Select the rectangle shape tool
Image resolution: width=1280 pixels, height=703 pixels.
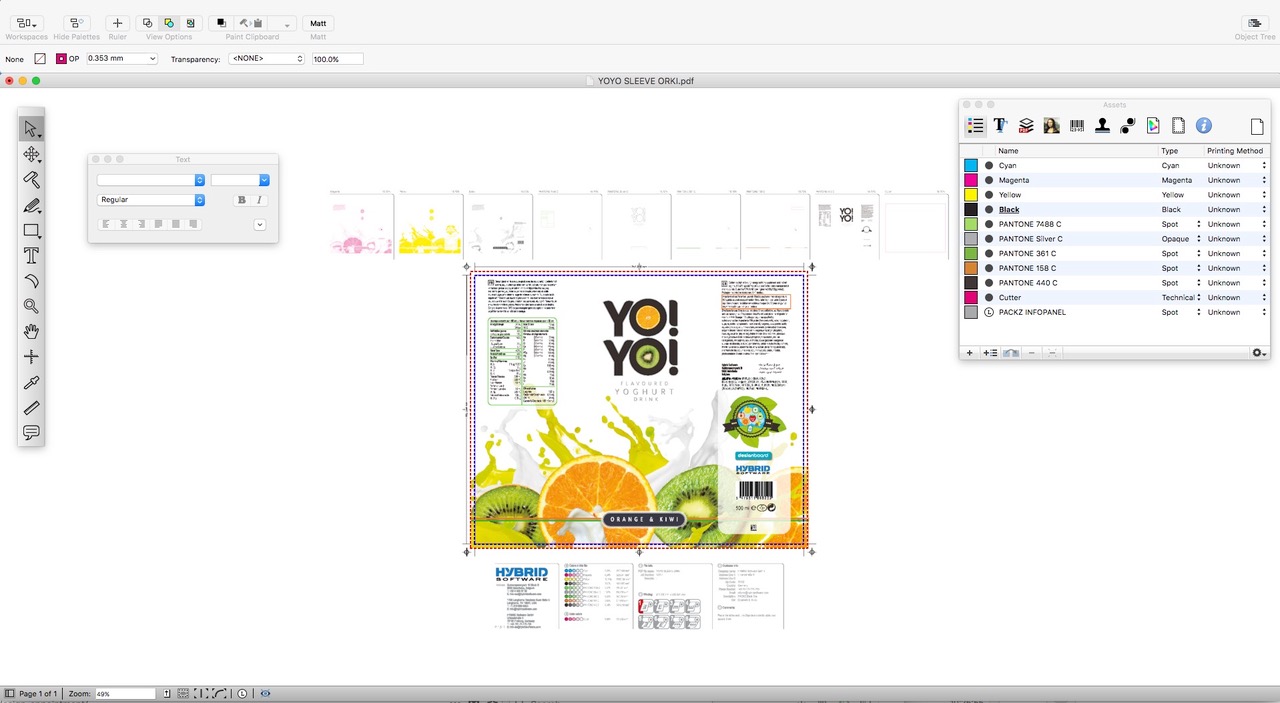[x=31, y=231]
